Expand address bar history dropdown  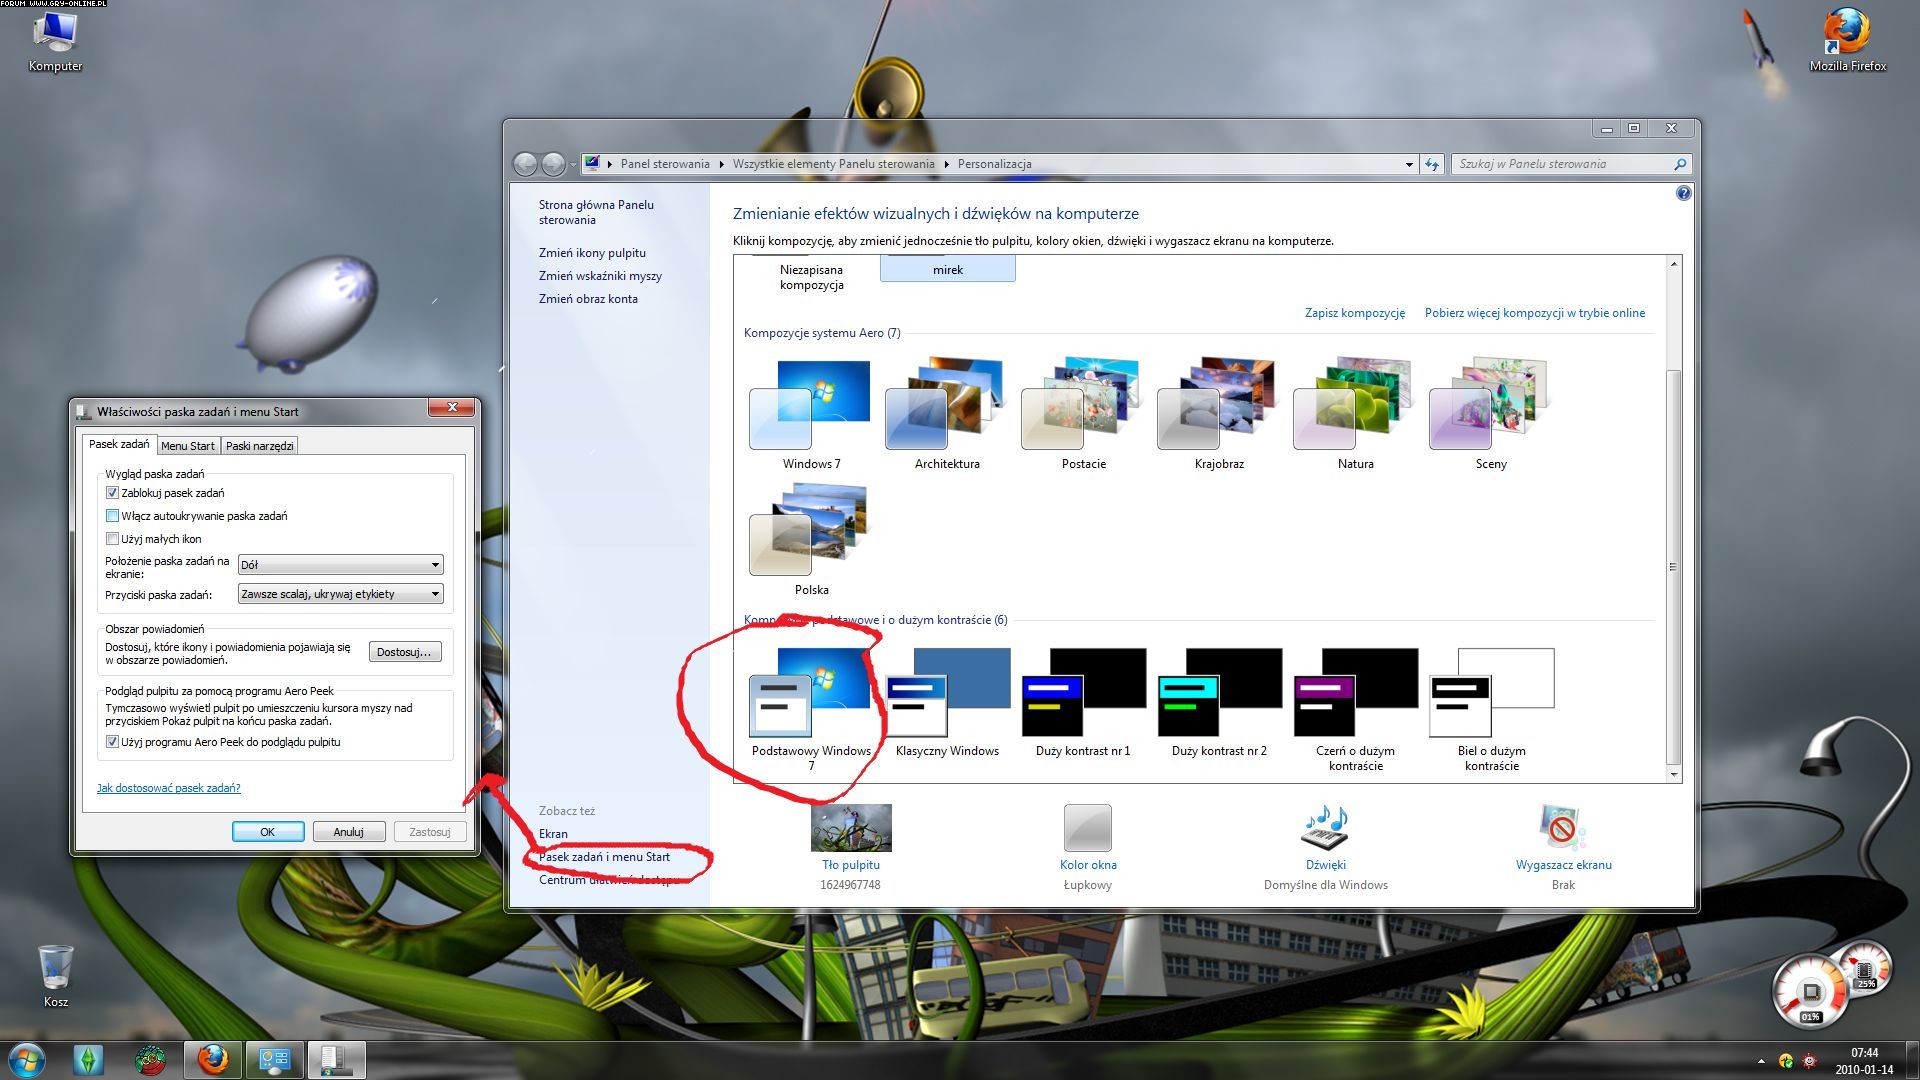point(1408,164)
